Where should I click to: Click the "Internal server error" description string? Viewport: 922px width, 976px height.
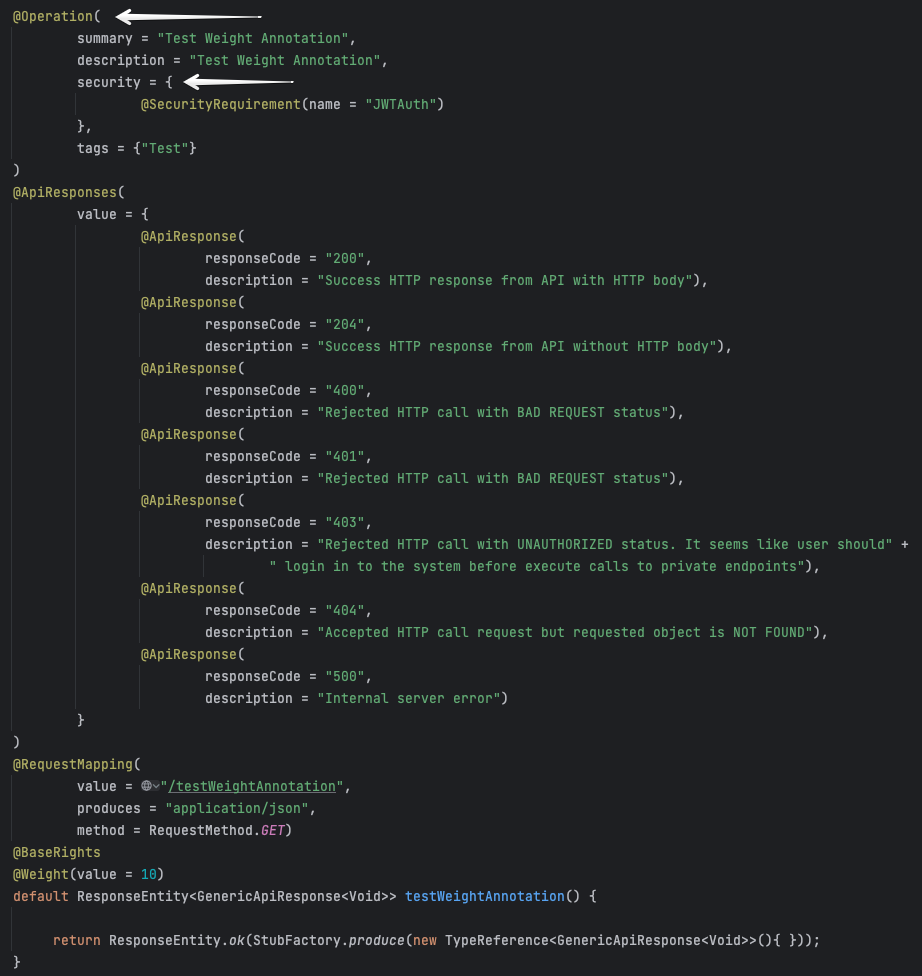tap(412, 699)
